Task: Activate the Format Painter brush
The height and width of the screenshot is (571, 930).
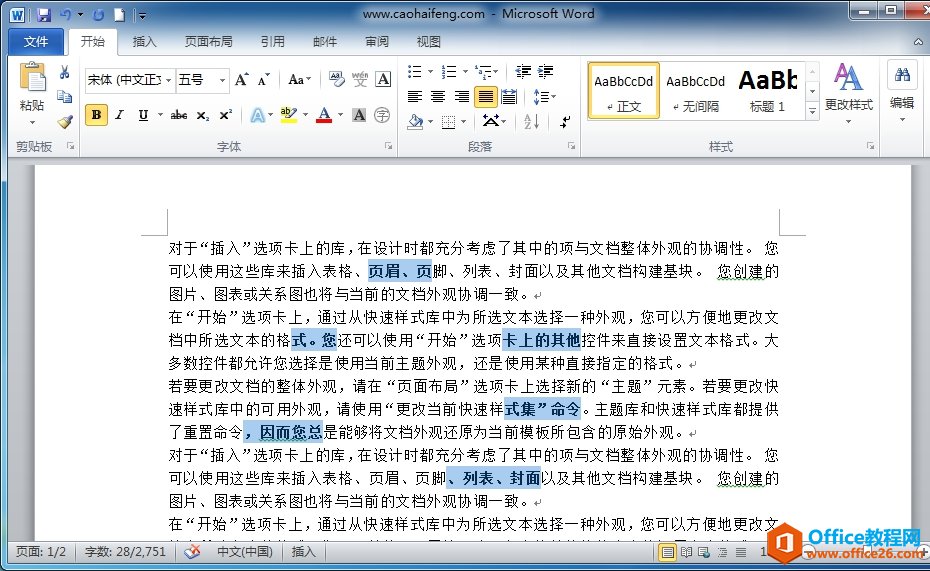Action: [x=64, y=121]
